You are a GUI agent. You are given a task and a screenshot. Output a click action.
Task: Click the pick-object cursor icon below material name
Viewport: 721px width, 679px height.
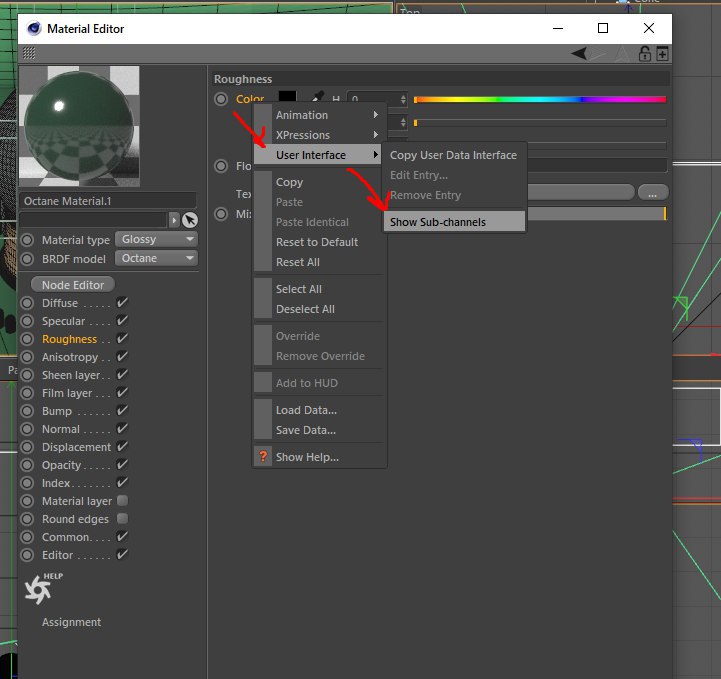click(x=190, y=220)
